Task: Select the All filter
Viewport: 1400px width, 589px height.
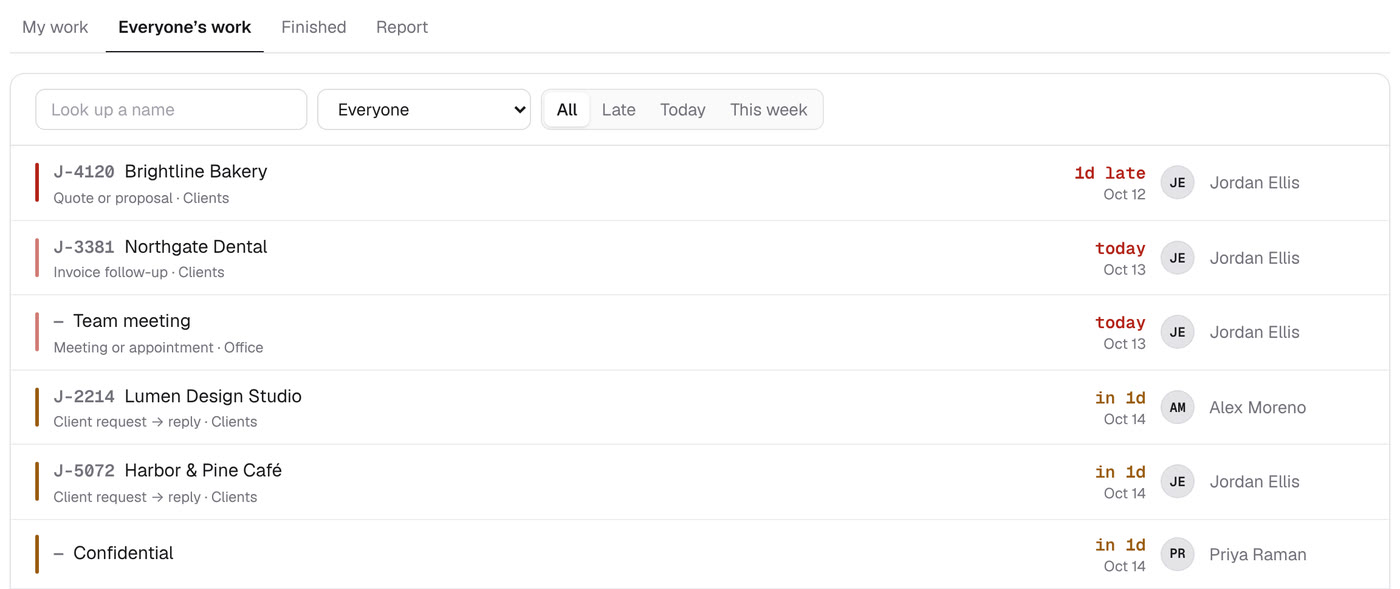Action: (567, 110)
